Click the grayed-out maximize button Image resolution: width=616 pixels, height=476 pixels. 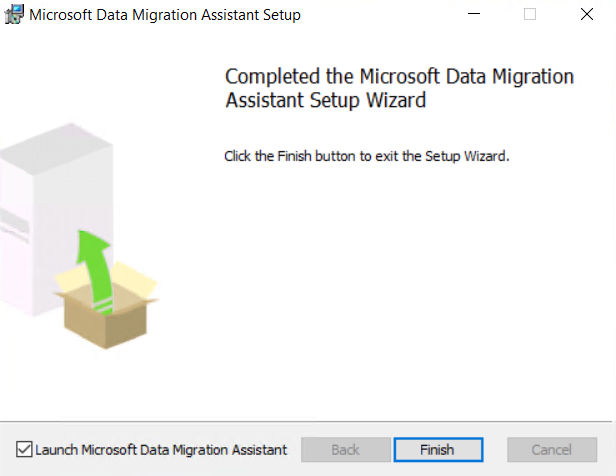(x=530, y=15)
